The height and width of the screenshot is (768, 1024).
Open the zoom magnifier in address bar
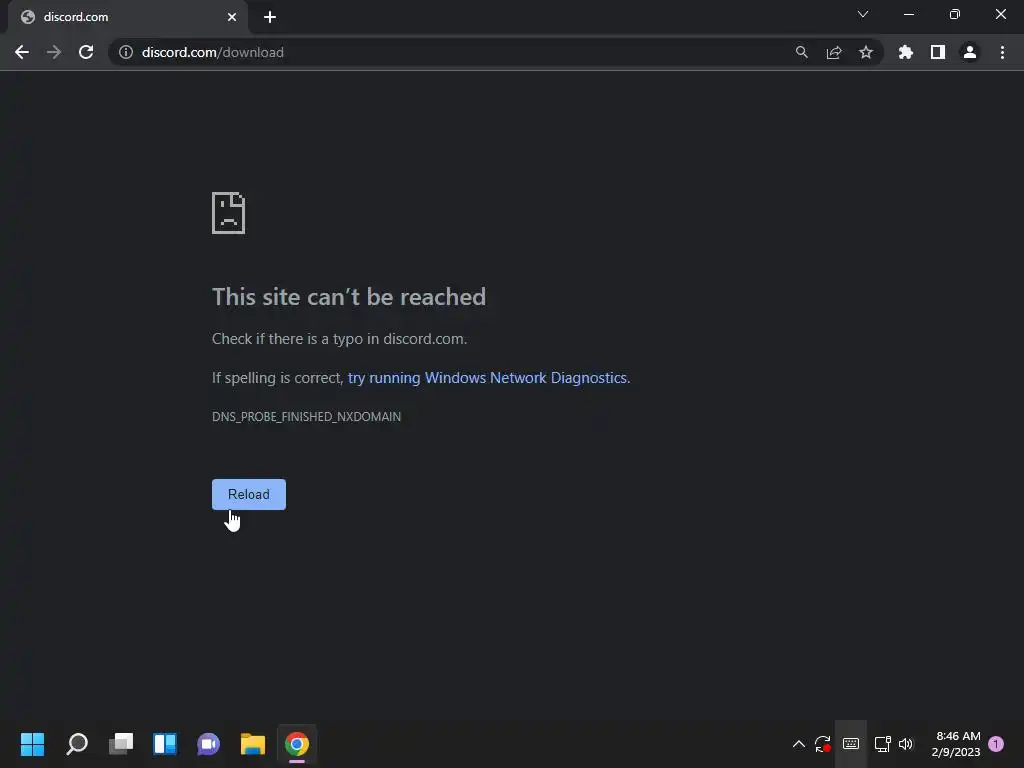pos(801,52)
